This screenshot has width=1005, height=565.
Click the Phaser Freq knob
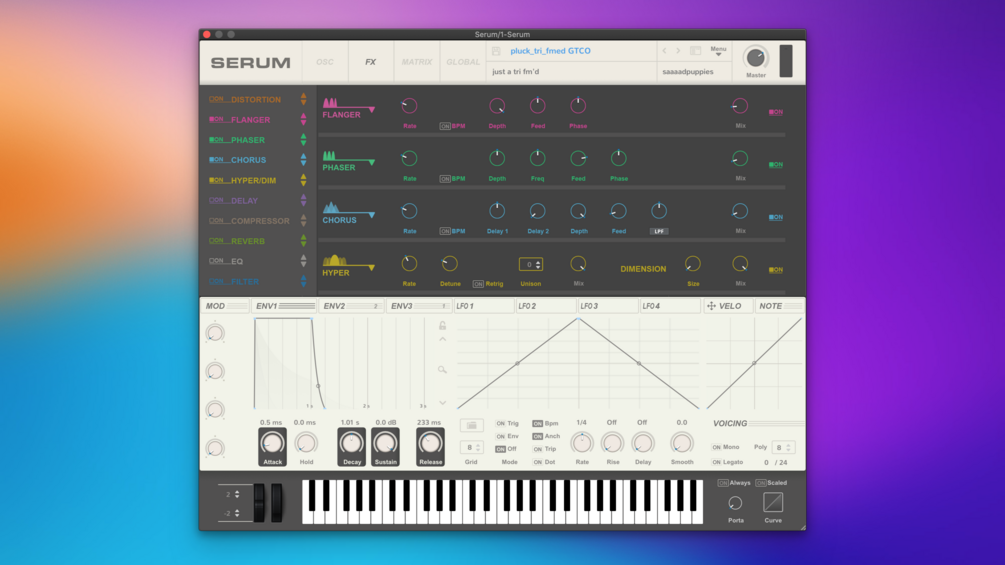point(537,158)
